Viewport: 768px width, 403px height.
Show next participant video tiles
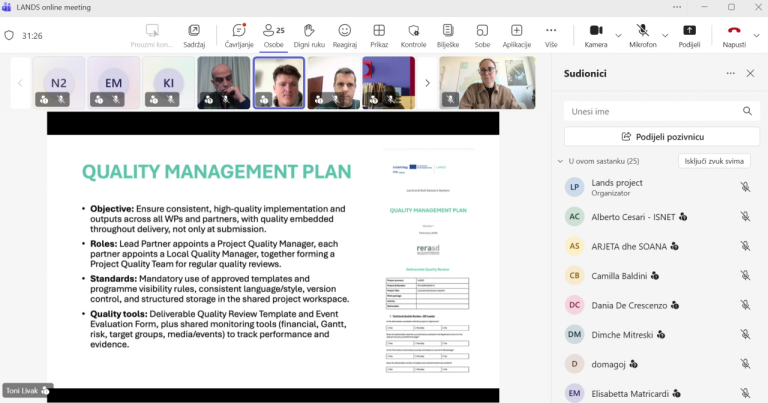point(427,83)
